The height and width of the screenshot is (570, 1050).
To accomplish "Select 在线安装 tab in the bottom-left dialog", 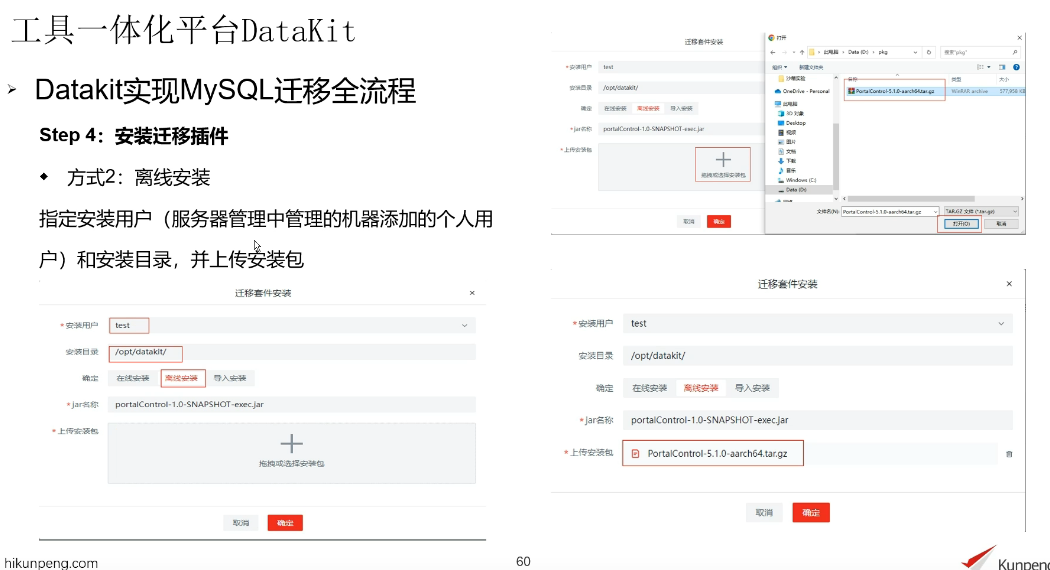I will [133, 378].
